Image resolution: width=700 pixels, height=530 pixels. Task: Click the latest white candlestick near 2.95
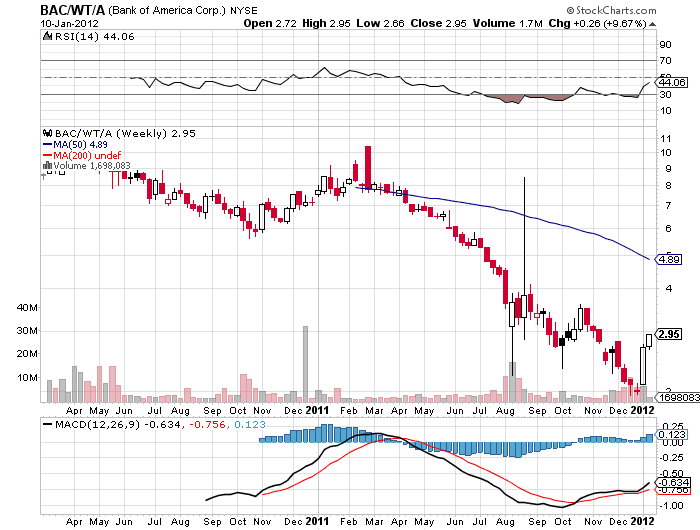point(649,341)
